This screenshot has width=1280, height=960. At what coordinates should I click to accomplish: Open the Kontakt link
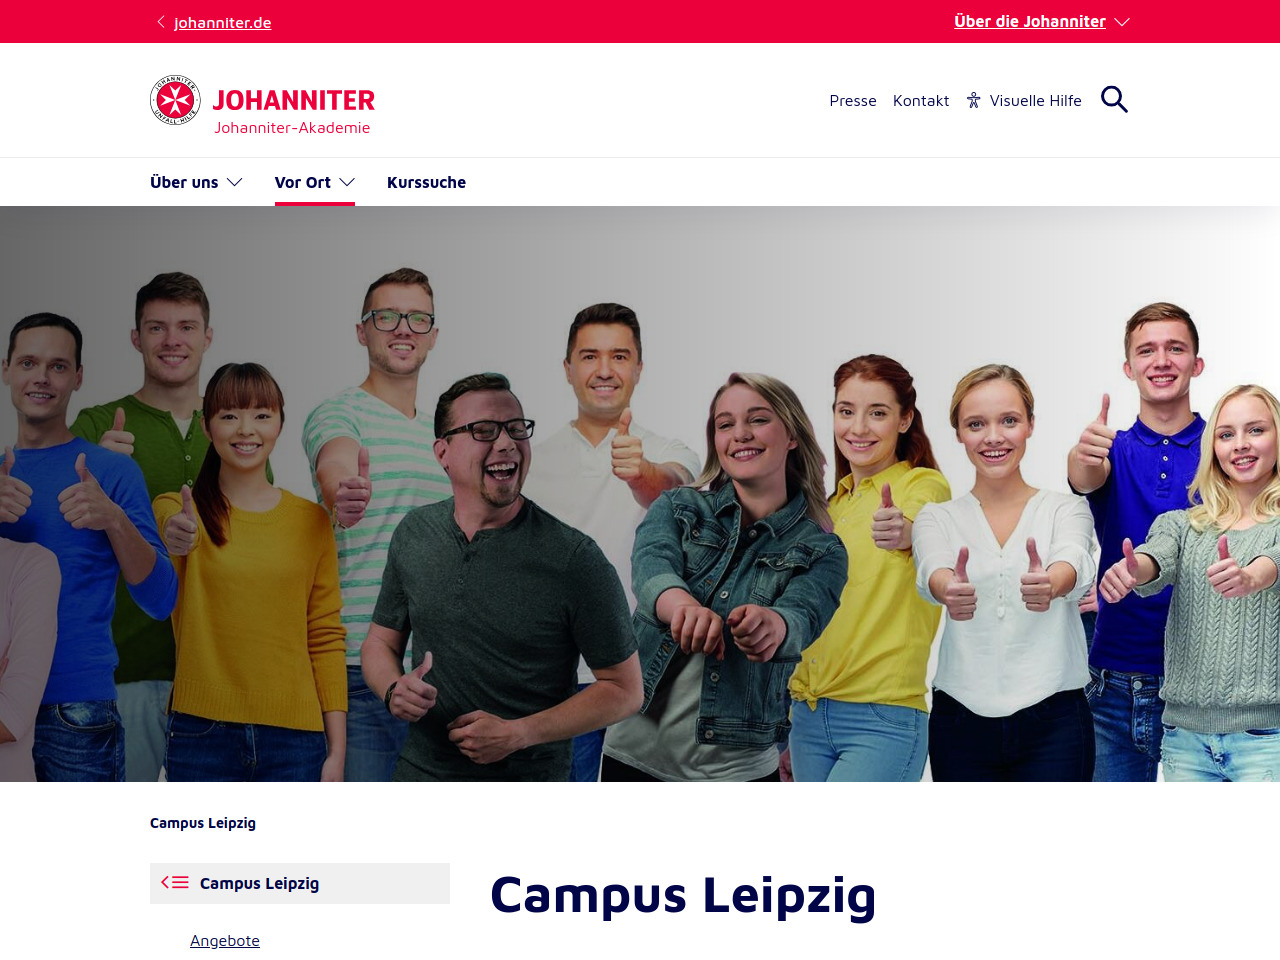click(x=921, y=100)
